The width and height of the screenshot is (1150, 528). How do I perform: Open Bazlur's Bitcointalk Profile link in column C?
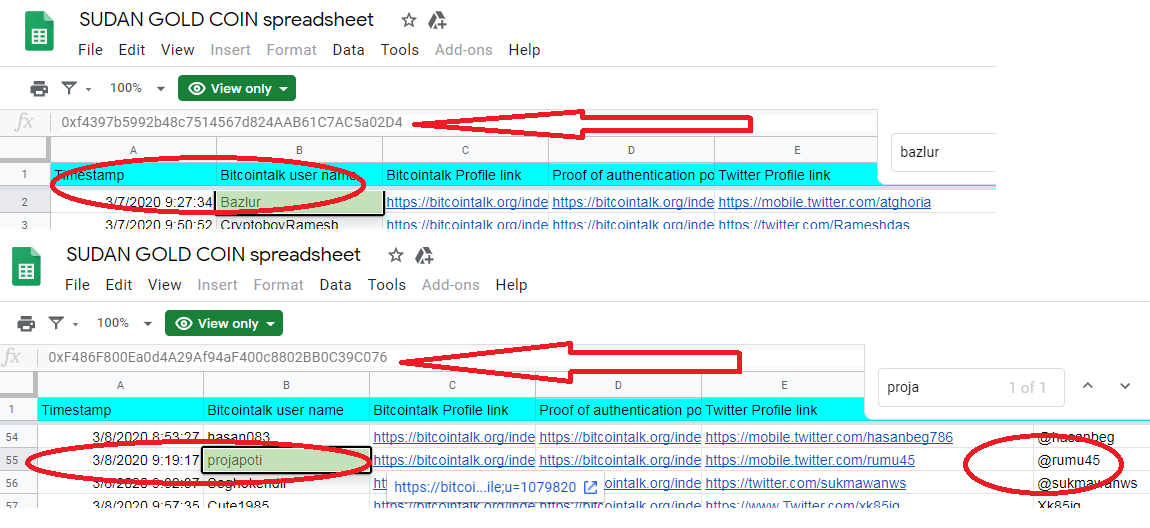(466, 202)
